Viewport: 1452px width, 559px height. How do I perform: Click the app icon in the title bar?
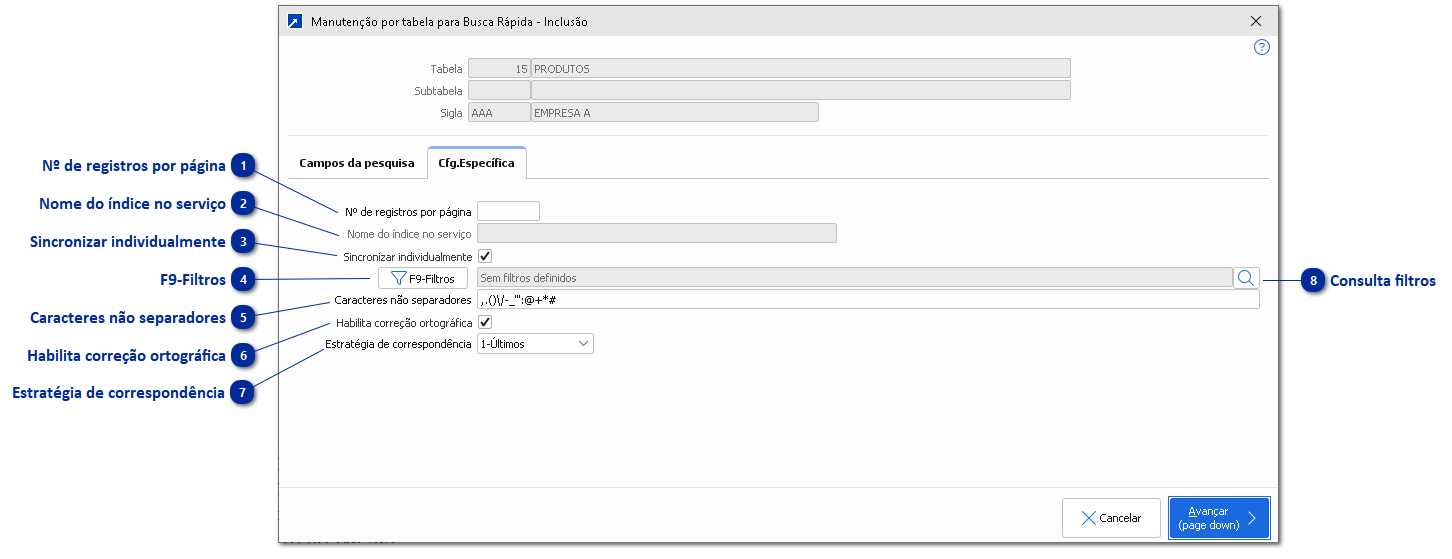tap(295, 21)
